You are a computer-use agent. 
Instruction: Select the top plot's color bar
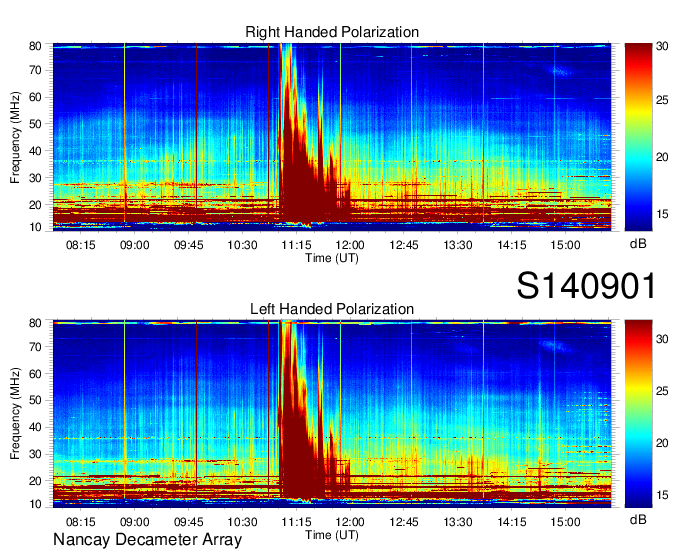click(638, 137)
